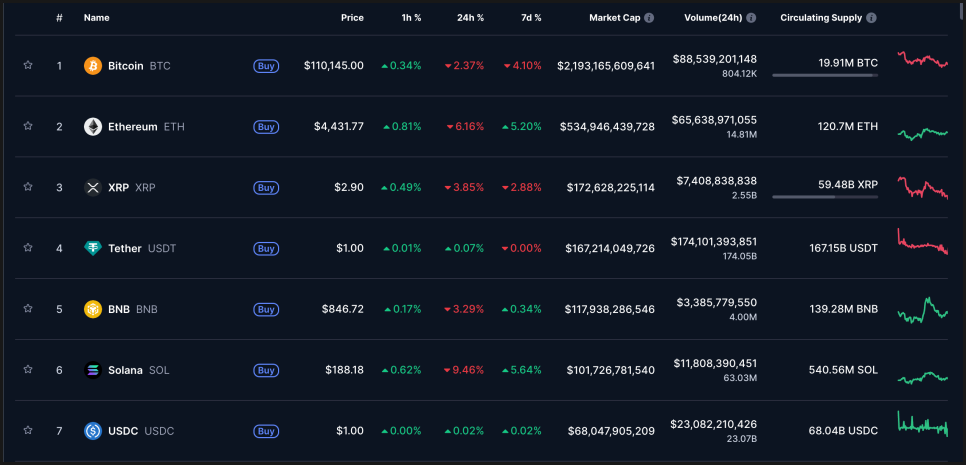
Task: Click Solana's 24h change 9.46%
Action: [464, 370]
